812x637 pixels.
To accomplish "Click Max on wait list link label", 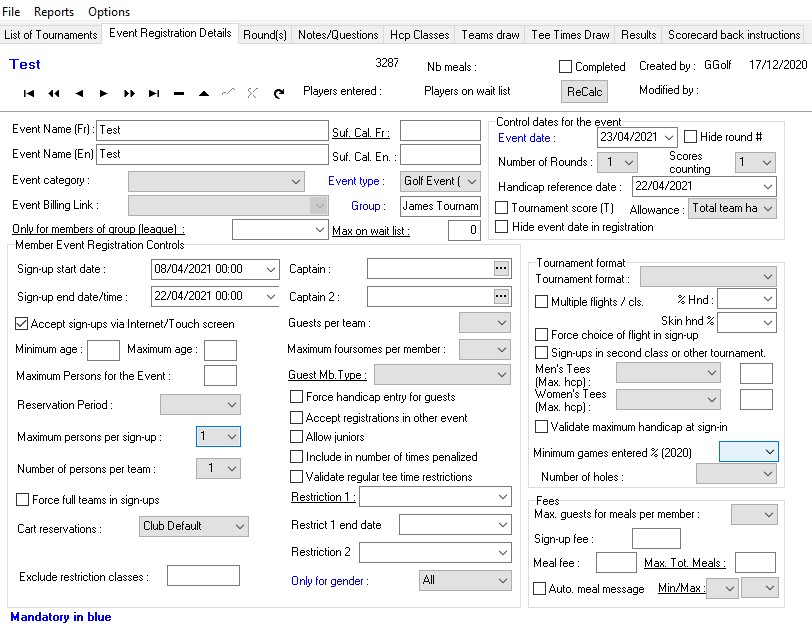I will 371,231.
